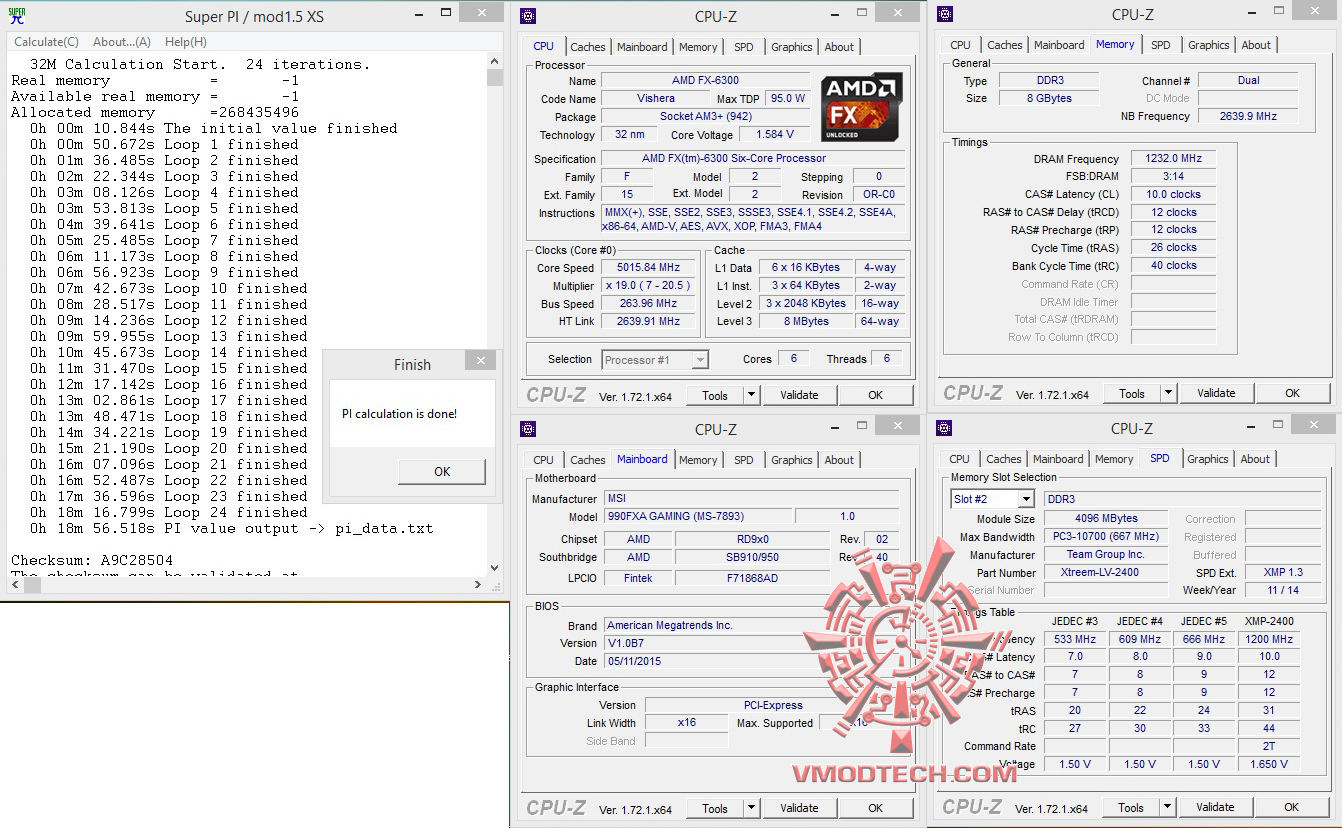
Task: Click OK in the Memory Slot Selection window
Action: 1292,807
